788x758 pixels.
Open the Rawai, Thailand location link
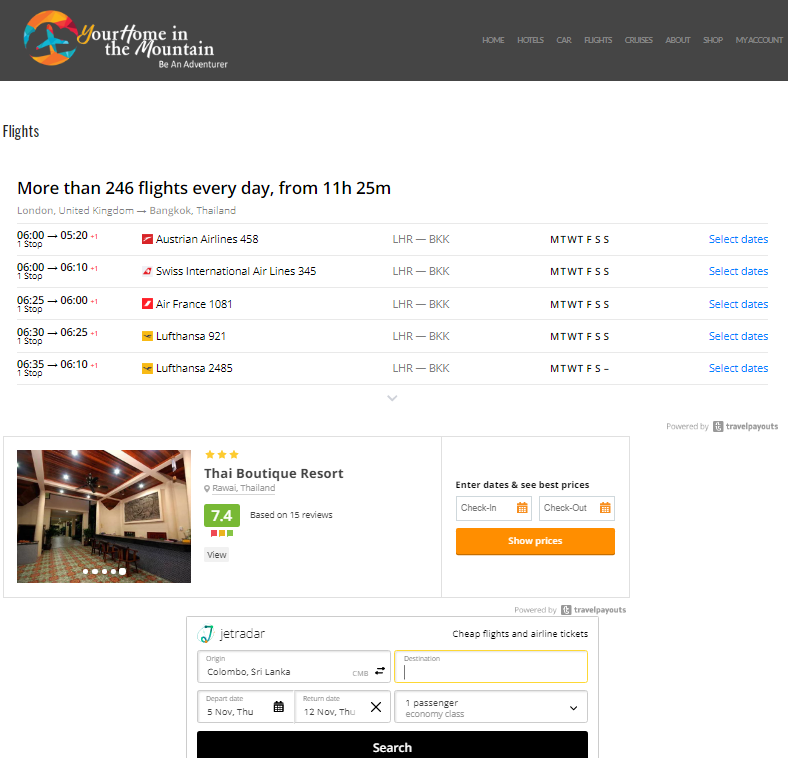[244, 488]
